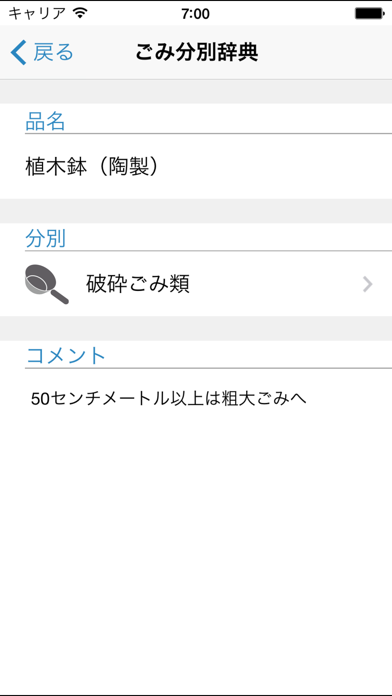Screen dimensions: 392x696
Task: Tap the gray spacer above 分別
Action: pos(196,211)
